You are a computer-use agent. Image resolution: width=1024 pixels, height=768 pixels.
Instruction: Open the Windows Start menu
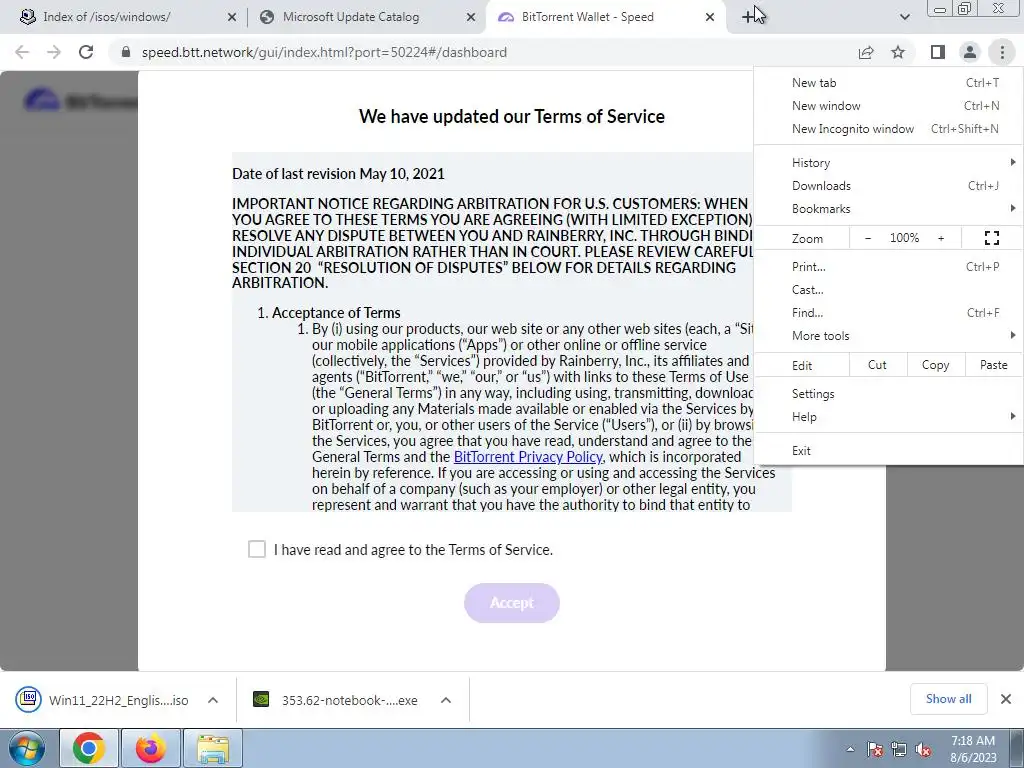[x=27, y=748]
